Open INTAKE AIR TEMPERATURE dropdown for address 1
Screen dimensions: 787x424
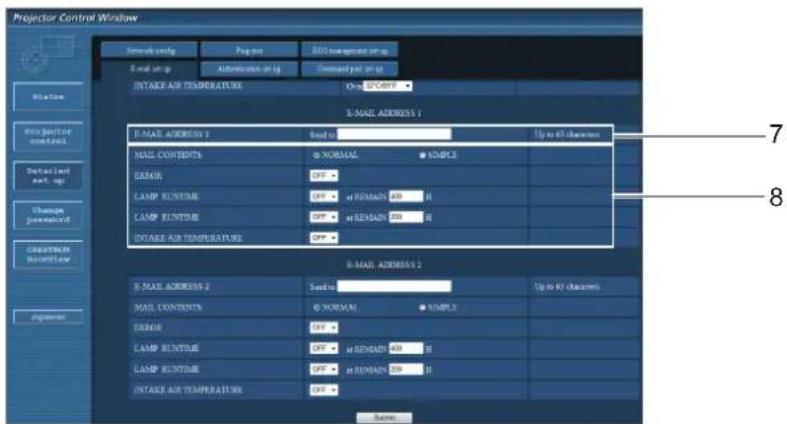pos(324,237)
